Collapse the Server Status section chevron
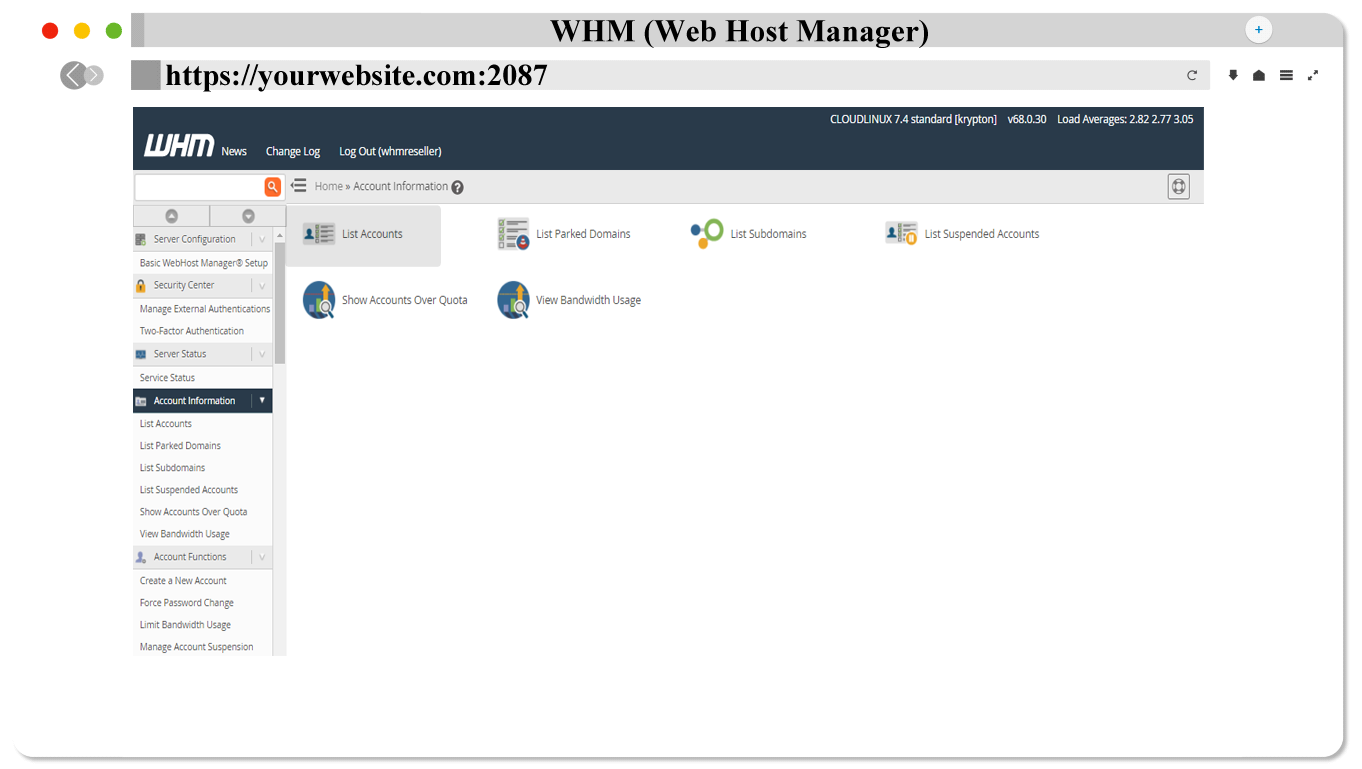This screenshot has height=769, width=1362. tap(262, 354)
